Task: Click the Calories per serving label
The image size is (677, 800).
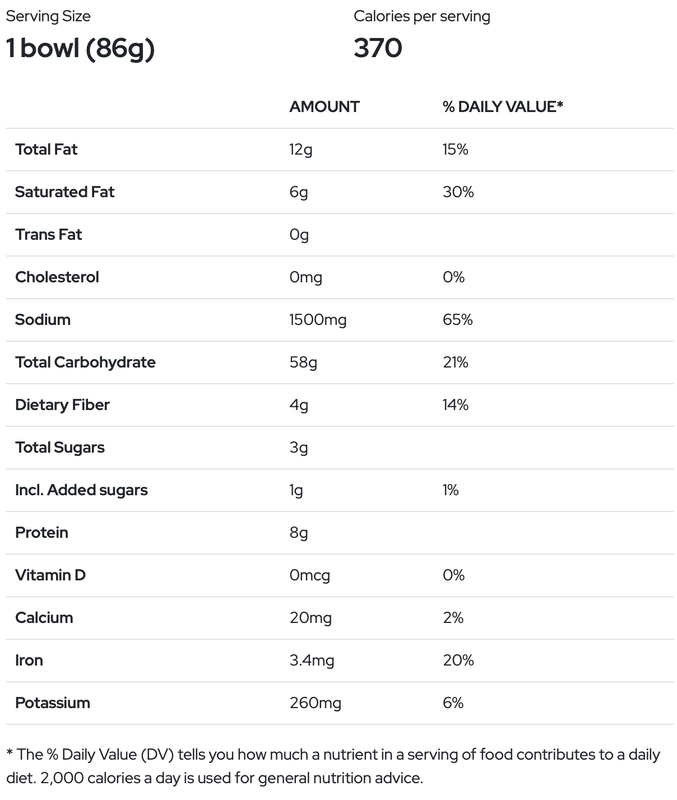Action: pyautogui.click(x=422, y=17)
